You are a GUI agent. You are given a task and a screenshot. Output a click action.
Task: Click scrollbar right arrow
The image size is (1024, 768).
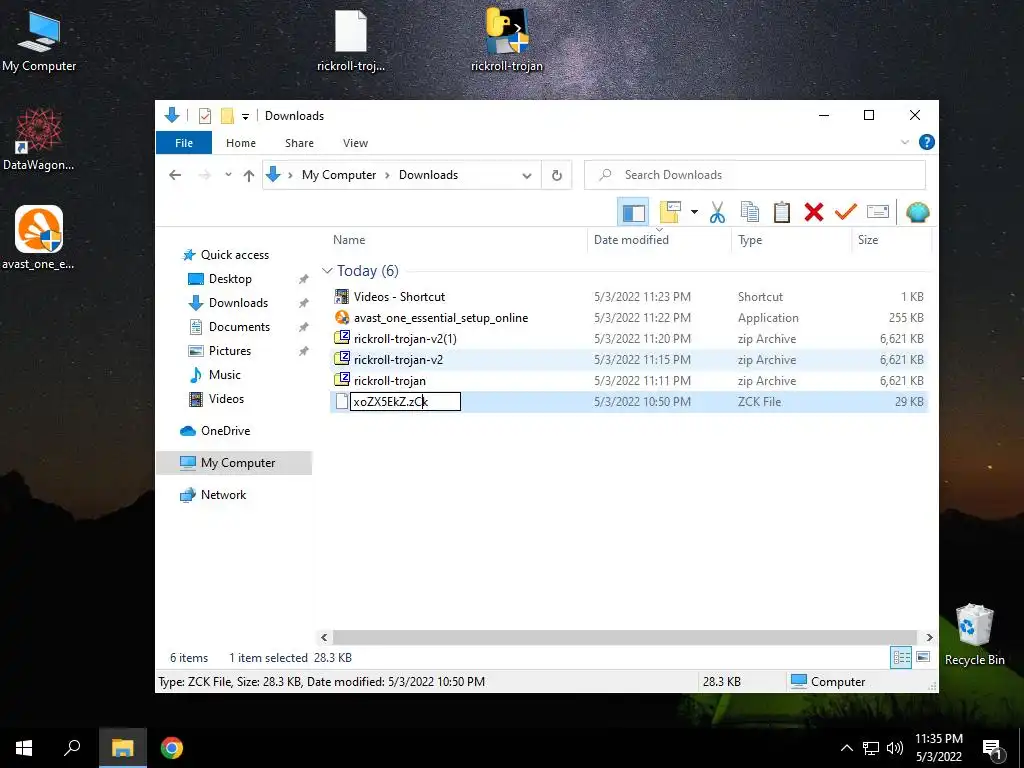(x=929, y=637)
